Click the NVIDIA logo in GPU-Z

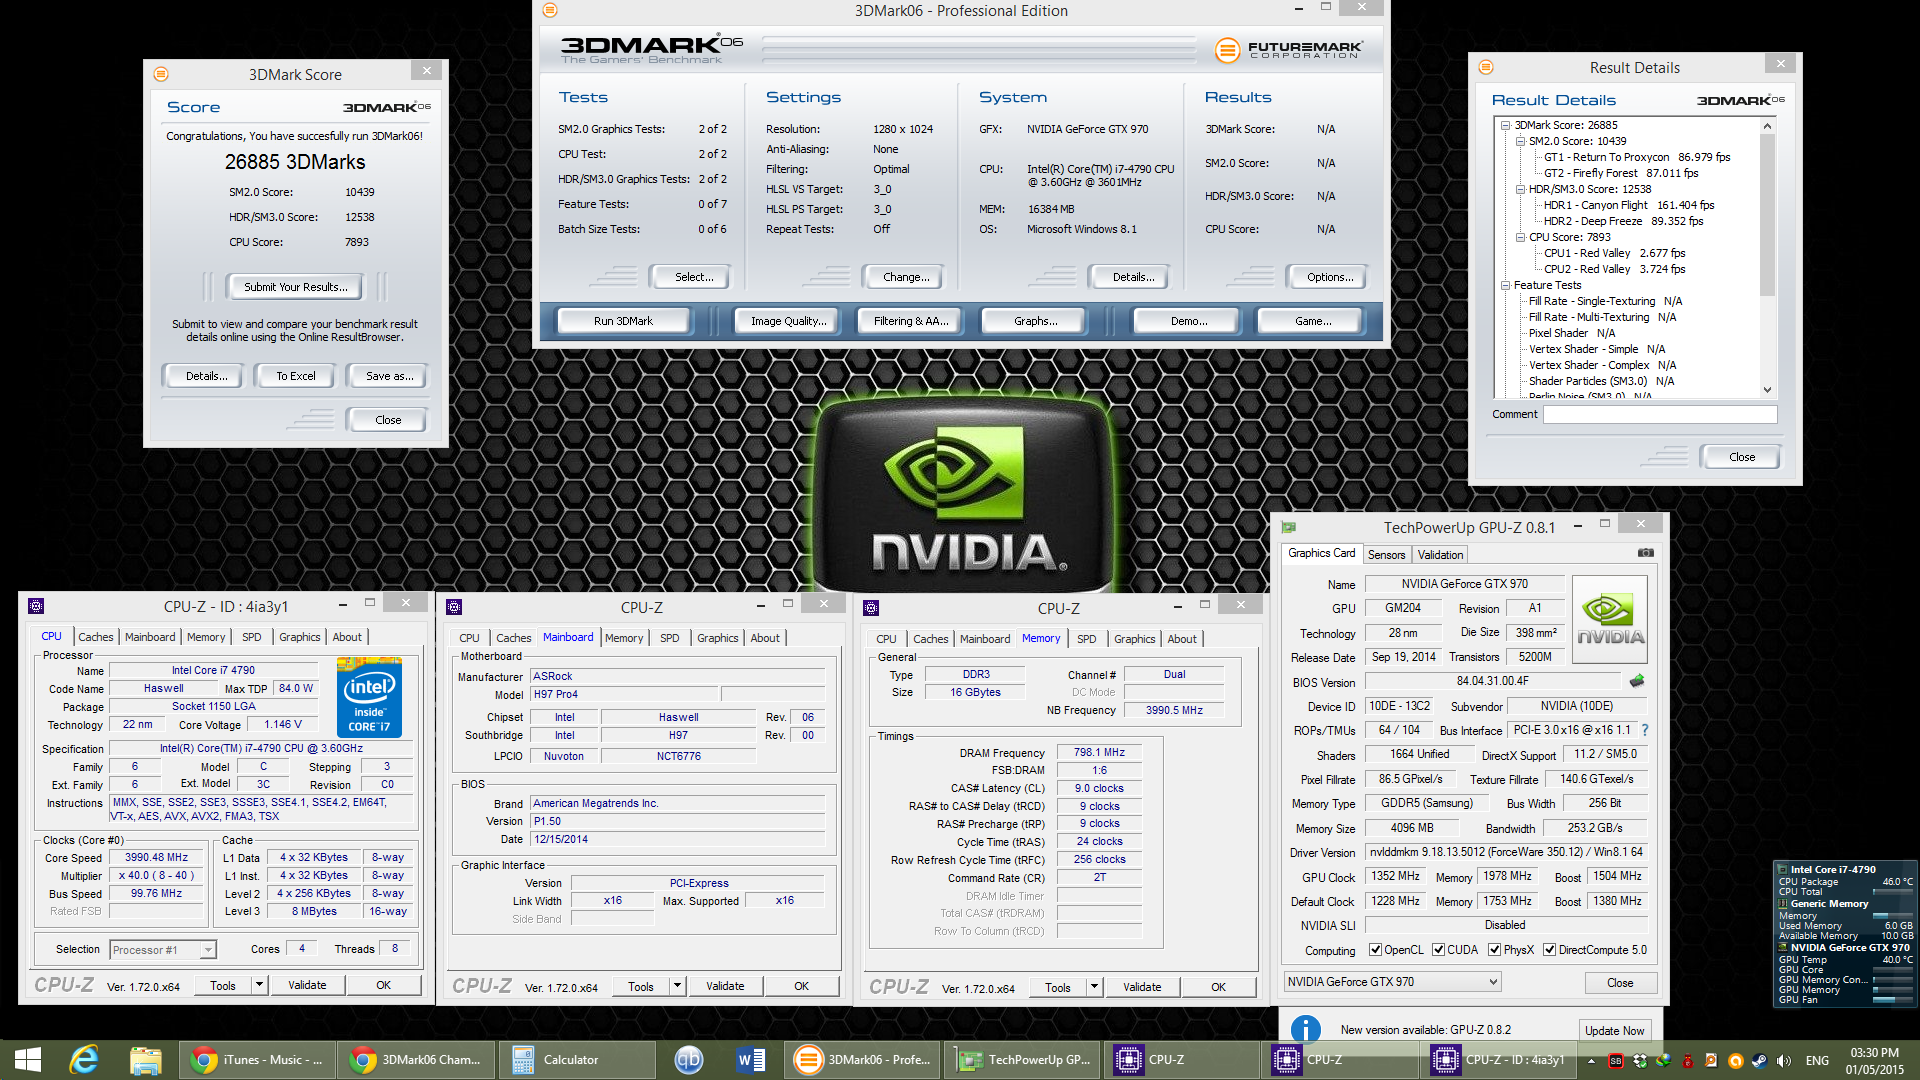pyautogui.click(x=1609, y=620)
